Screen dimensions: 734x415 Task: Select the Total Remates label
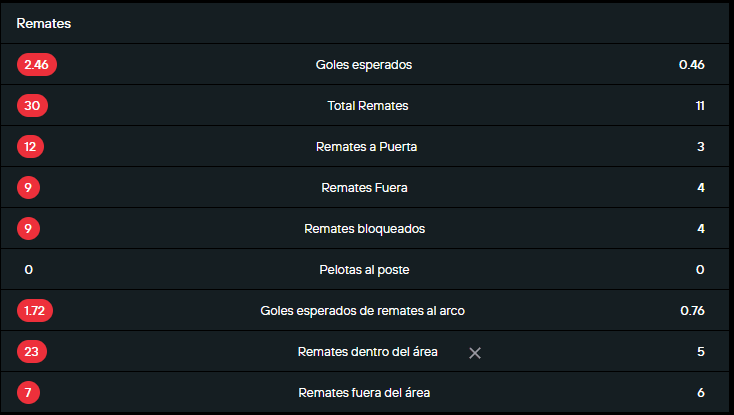coord(367,106)
